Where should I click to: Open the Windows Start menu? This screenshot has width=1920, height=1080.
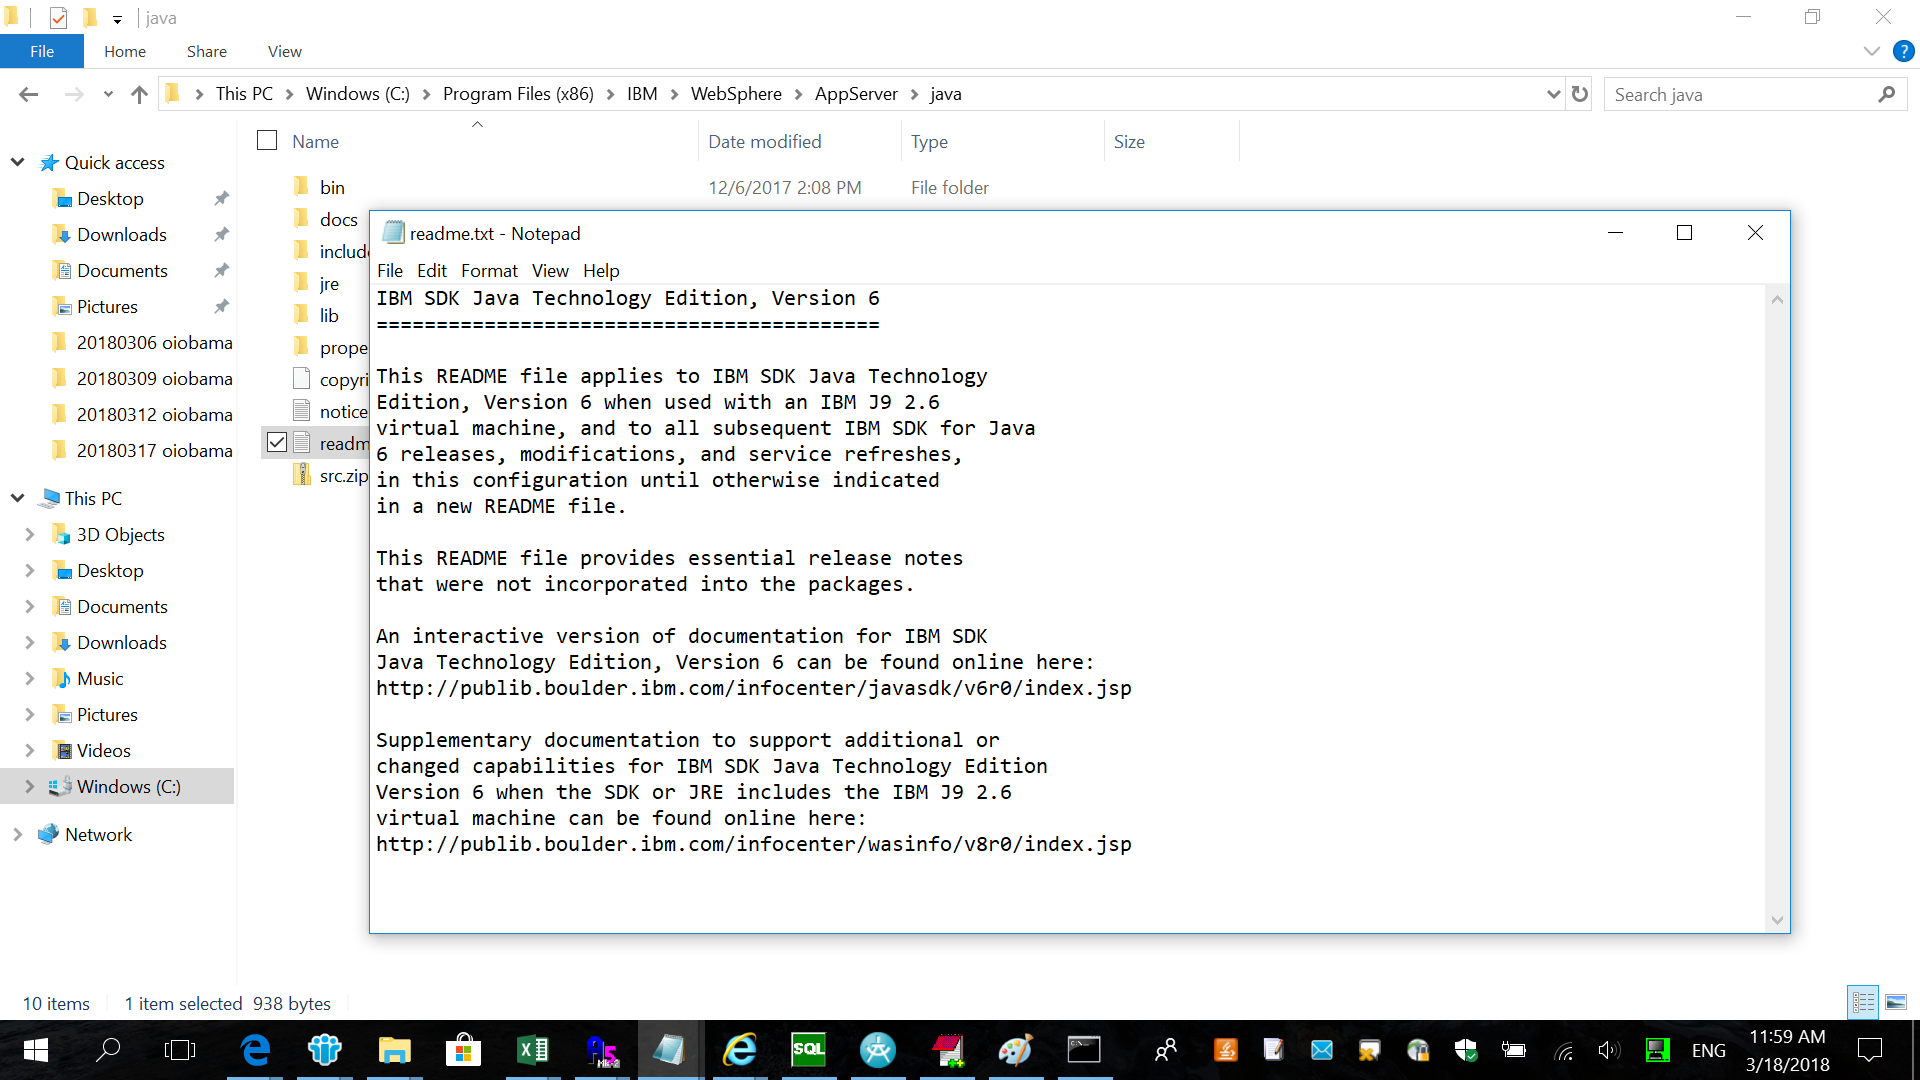pos(36,1050)
